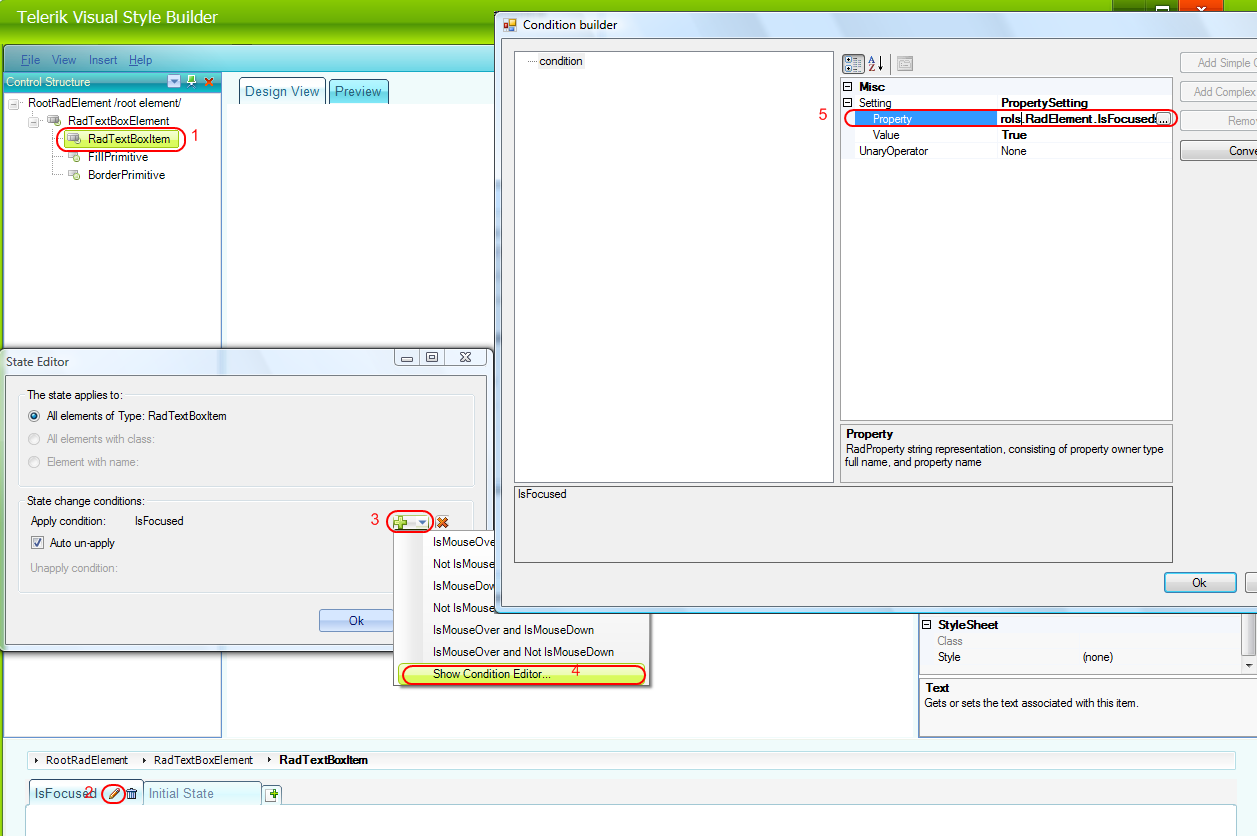Screen dimensions: 1257x836
Task: Click the Condition builder title bar icon
Action: coord(510,25)
